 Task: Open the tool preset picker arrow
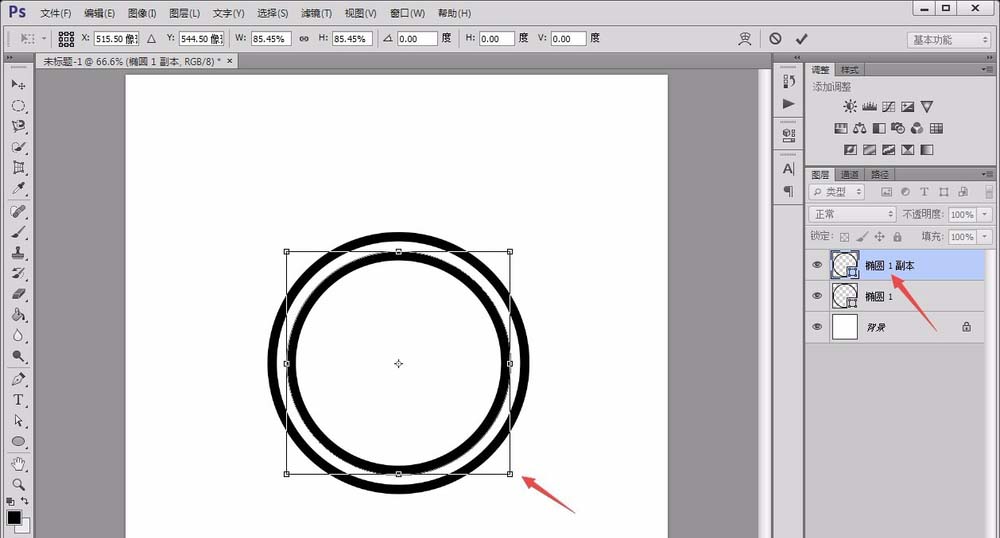[x=44, y=39]
